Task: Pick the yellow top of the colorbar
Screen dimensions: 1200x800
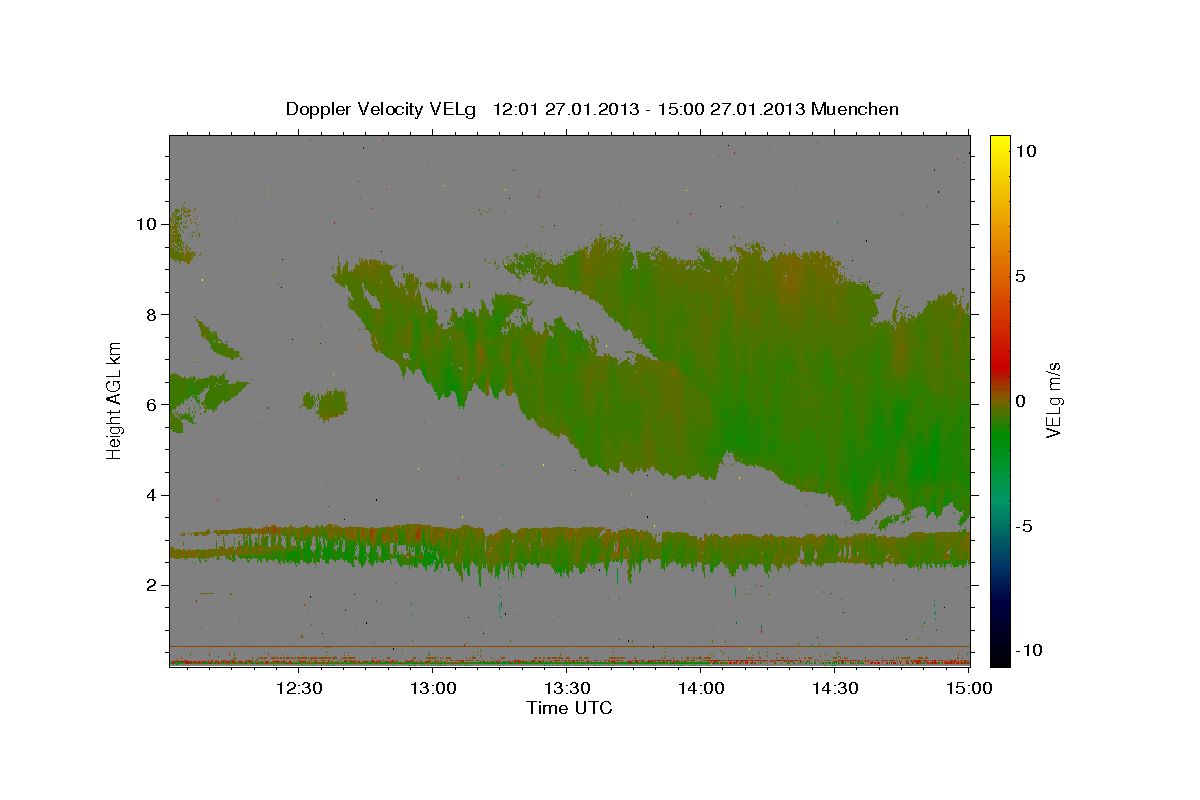Action: click(999, 145)
